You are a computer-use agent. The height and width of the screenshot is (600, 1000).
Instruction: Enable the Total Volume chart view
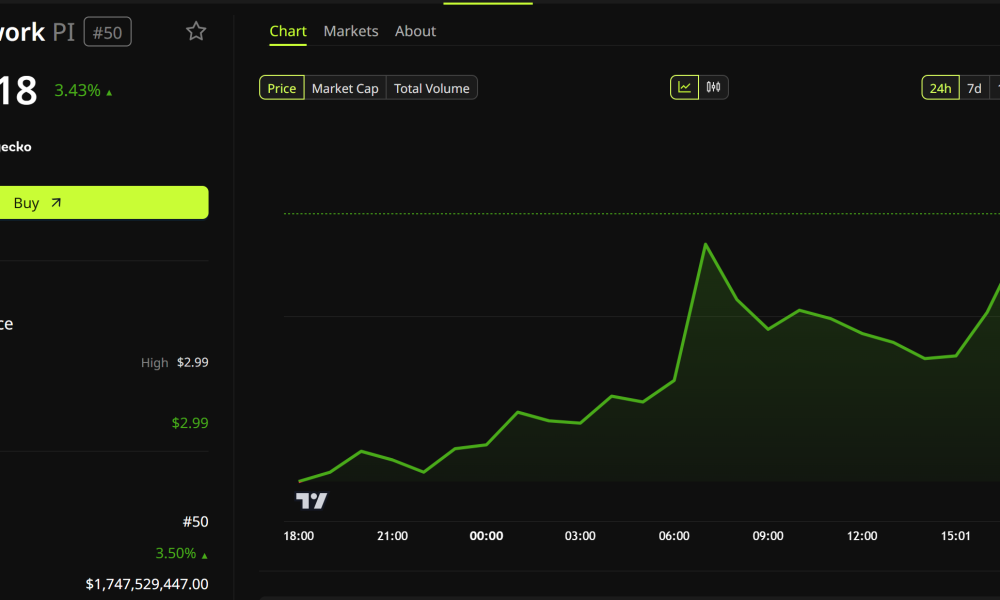pos(431,87)
